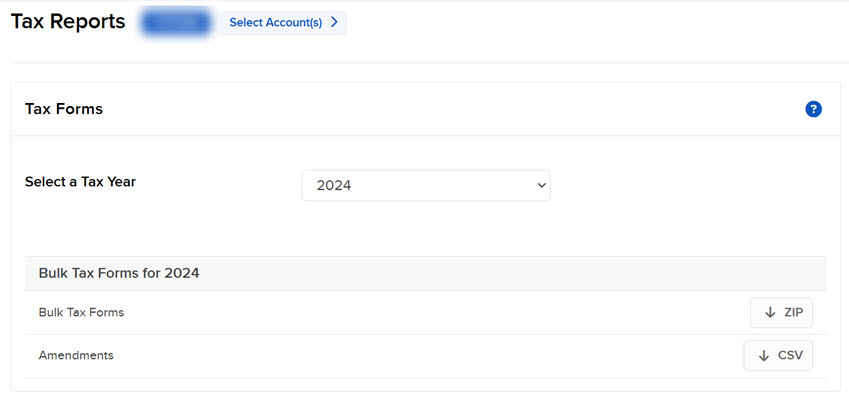Image resolution: width=849 pixels, height=401 pixels.
Task: Click the download arrow on ZIP button
Action: coord(770,313)
